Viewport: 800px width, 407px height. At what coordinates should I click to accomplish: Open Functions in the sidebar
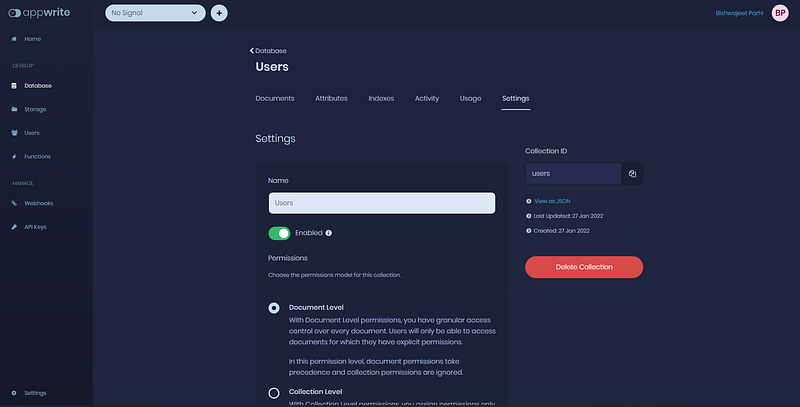(37, 157)
